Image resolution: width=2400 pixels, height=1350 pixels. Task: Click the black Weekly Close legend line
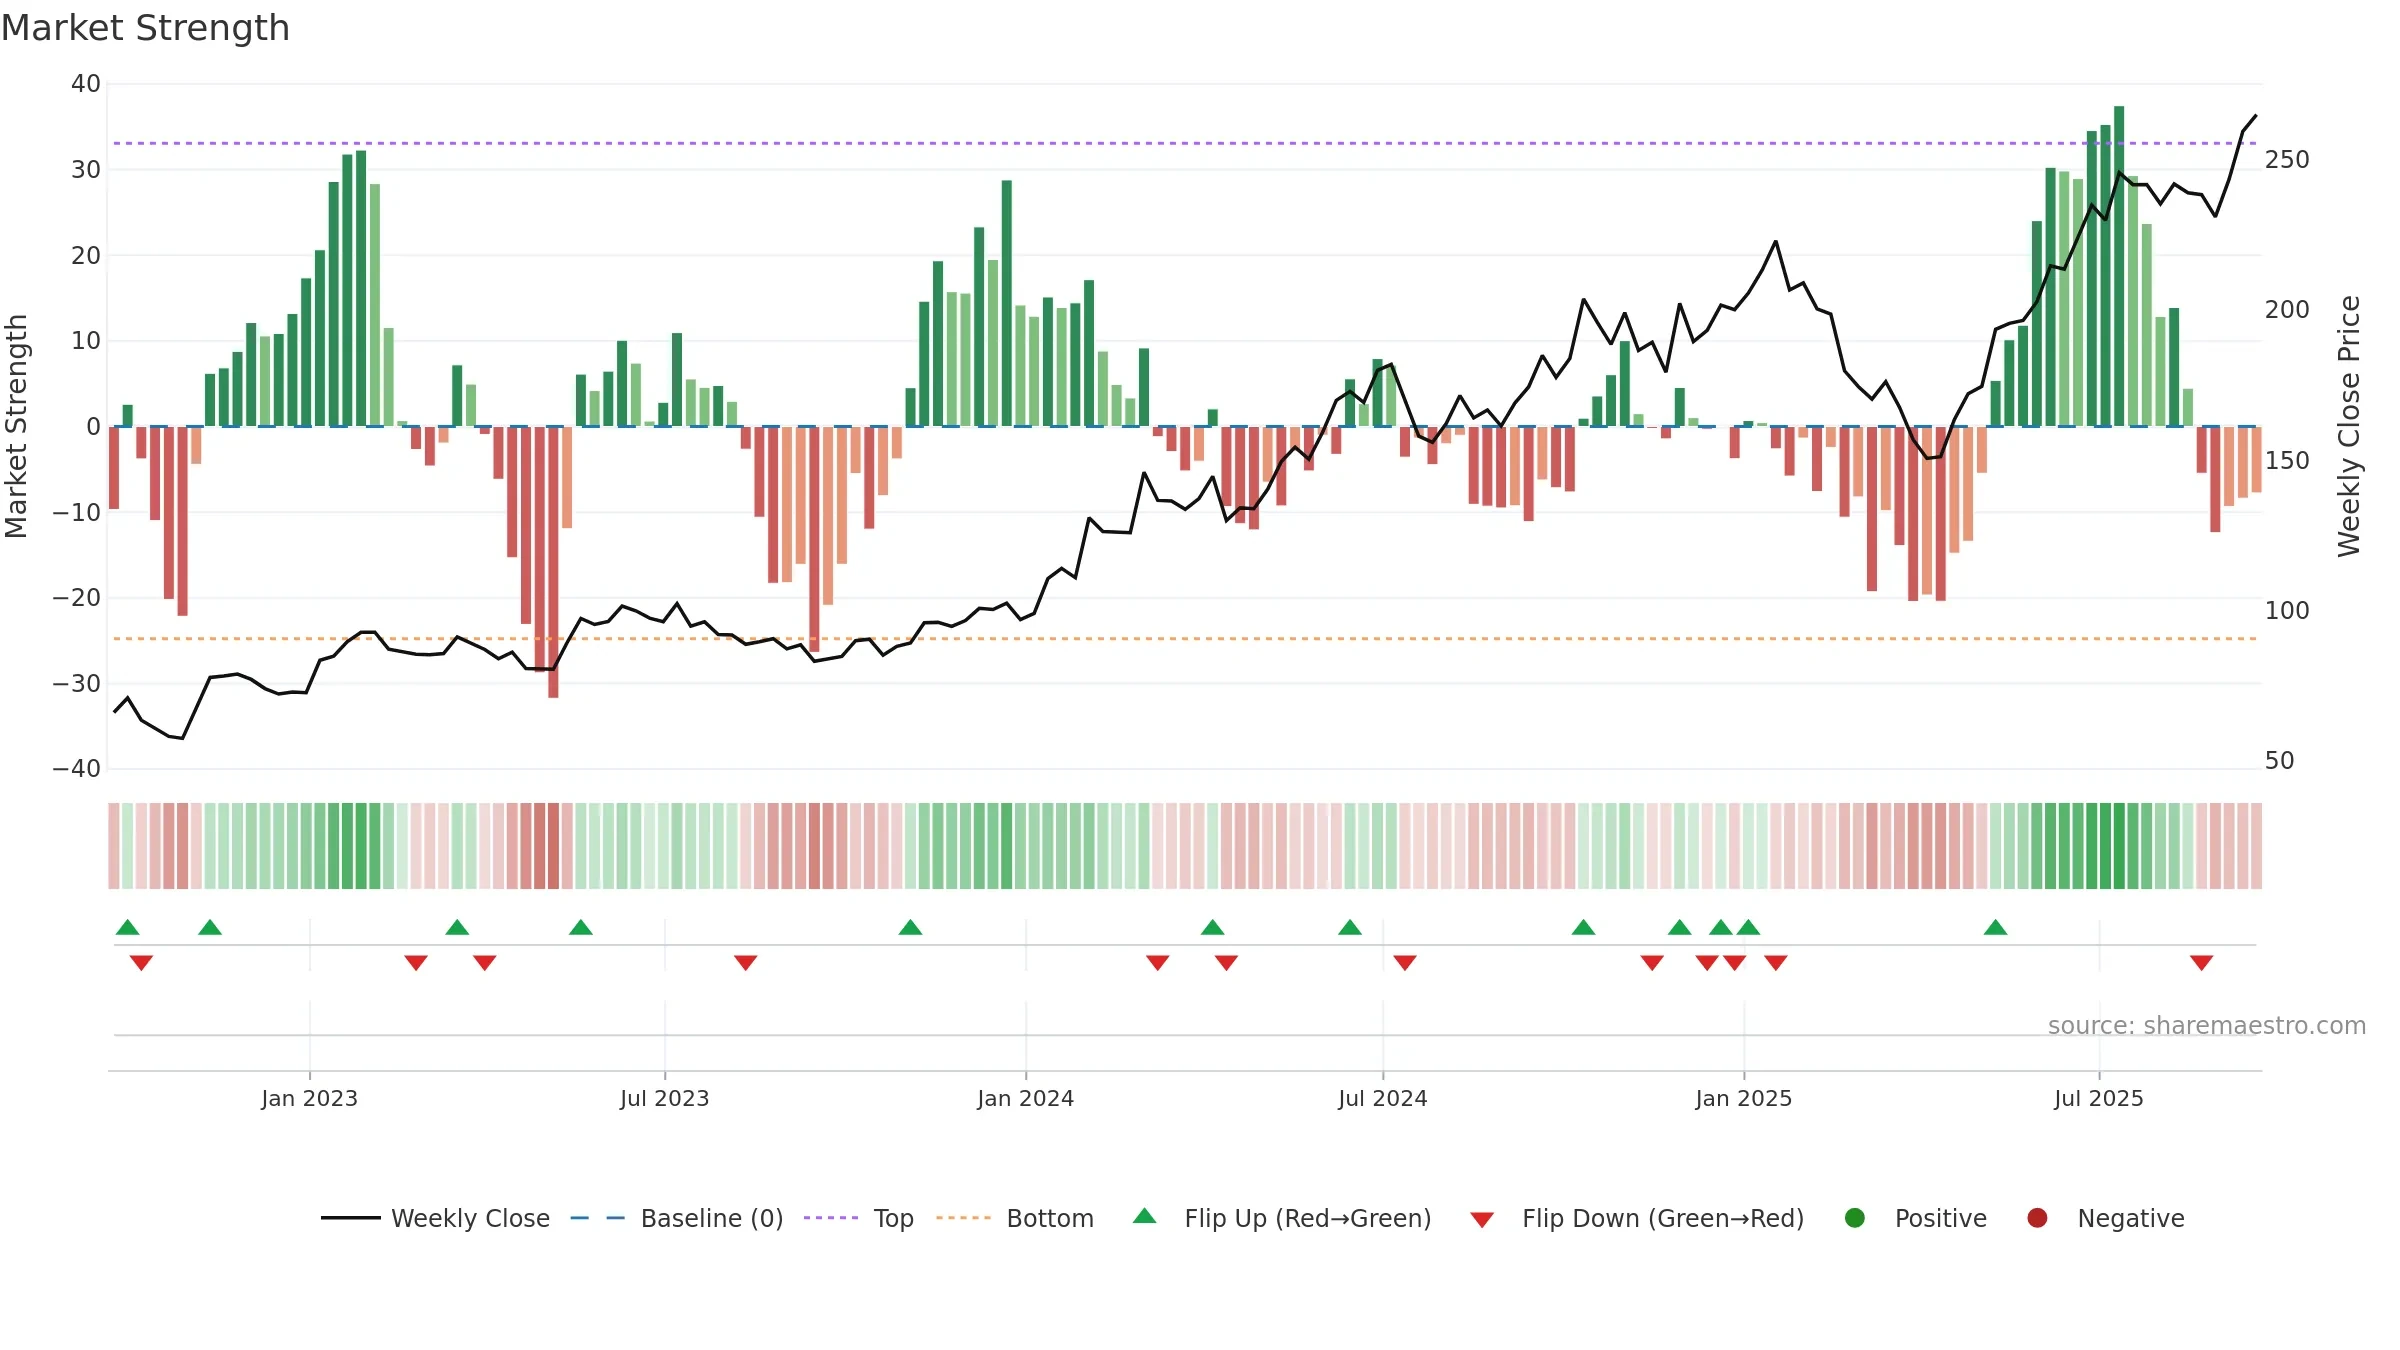[351, 1218]
